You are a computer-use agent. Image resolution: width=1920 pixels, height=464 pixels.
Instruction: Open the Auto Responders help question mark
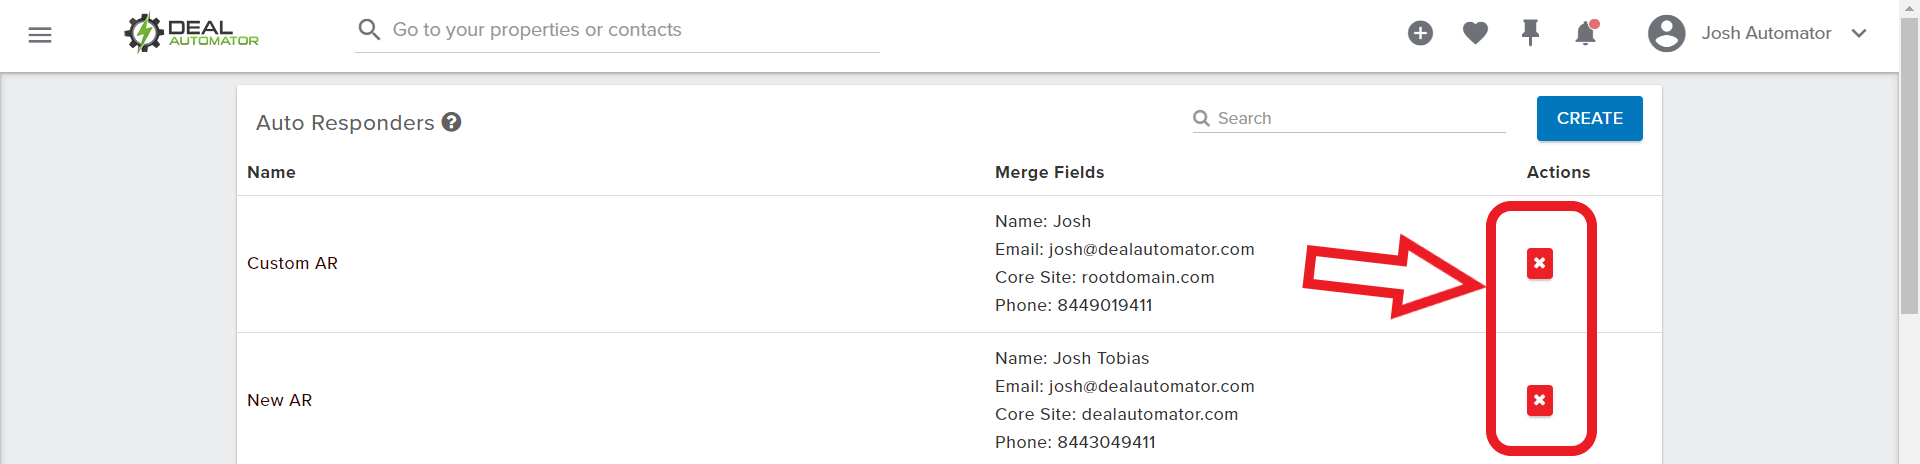[452, 122]
